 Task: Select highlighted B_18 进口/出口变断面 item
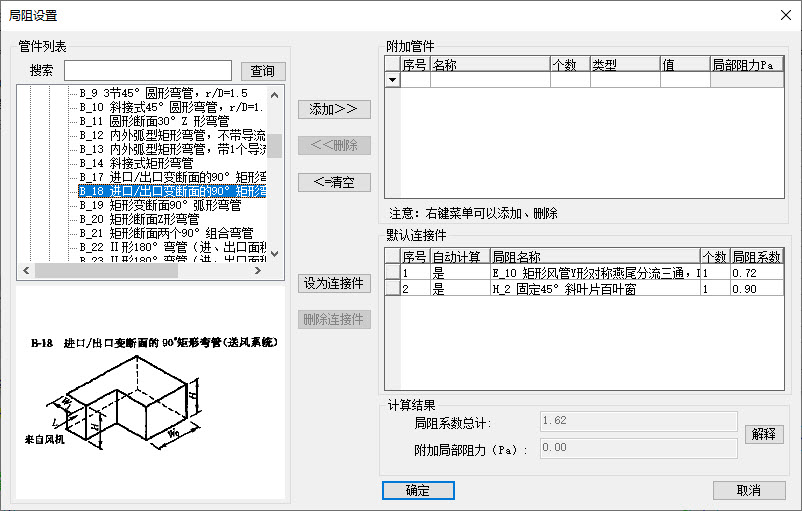[x=172, y=191]
